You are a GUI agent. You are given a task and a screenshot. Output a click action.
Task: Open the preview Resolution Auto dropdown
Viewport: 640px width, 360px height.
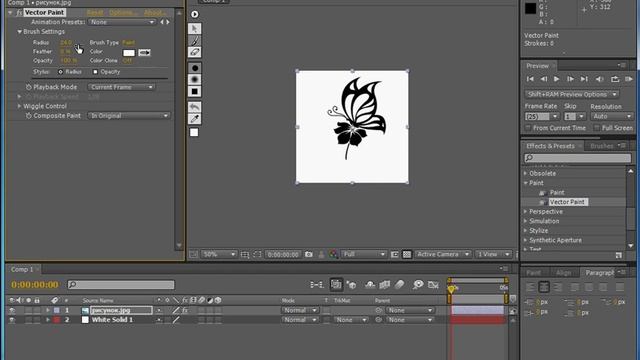[612, 117]
